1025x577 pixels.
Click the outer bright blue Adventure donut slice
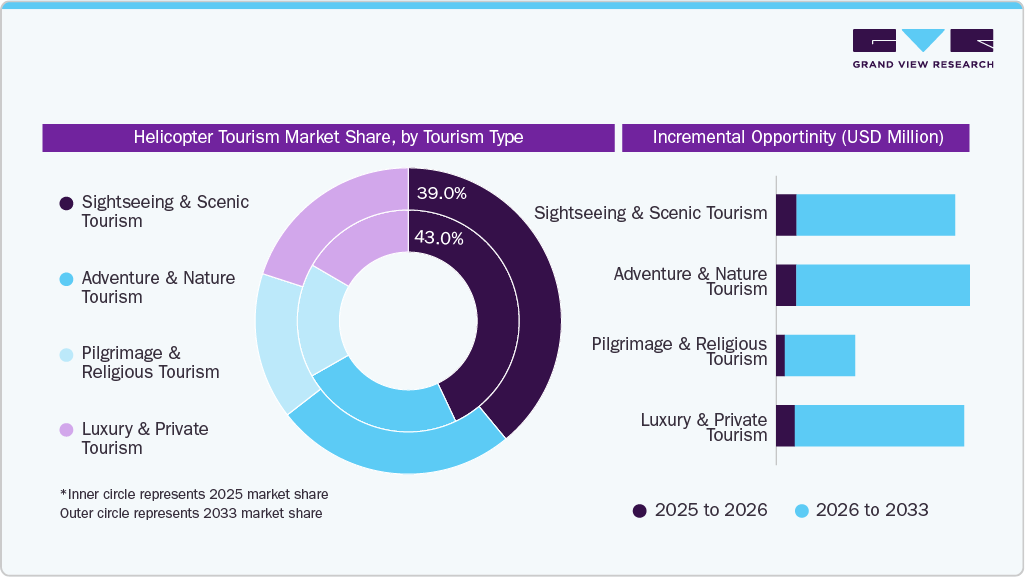click(399, 451)
